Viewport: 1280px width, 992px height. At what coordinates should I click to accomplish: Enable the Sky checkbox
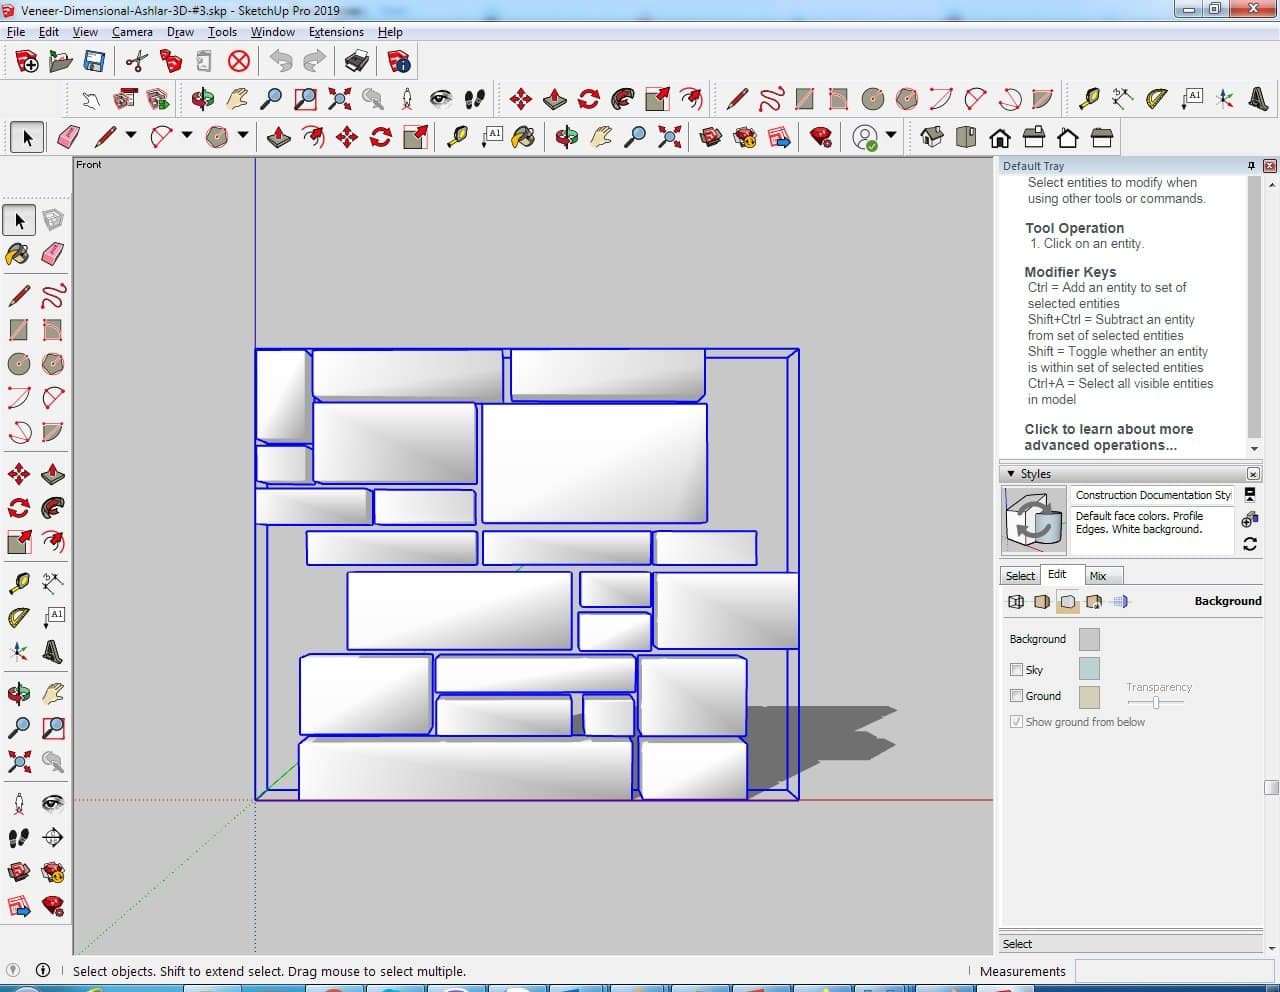[1016, 670]
